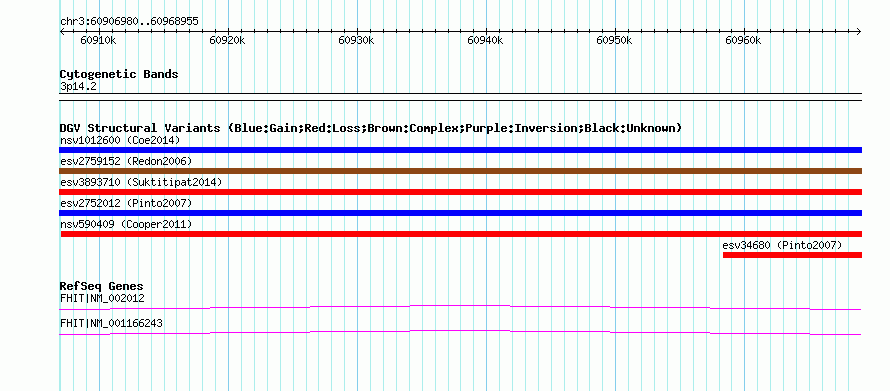
Task: Select the red esv3893710 loss variant bar
Action: (x=460, y=192)
